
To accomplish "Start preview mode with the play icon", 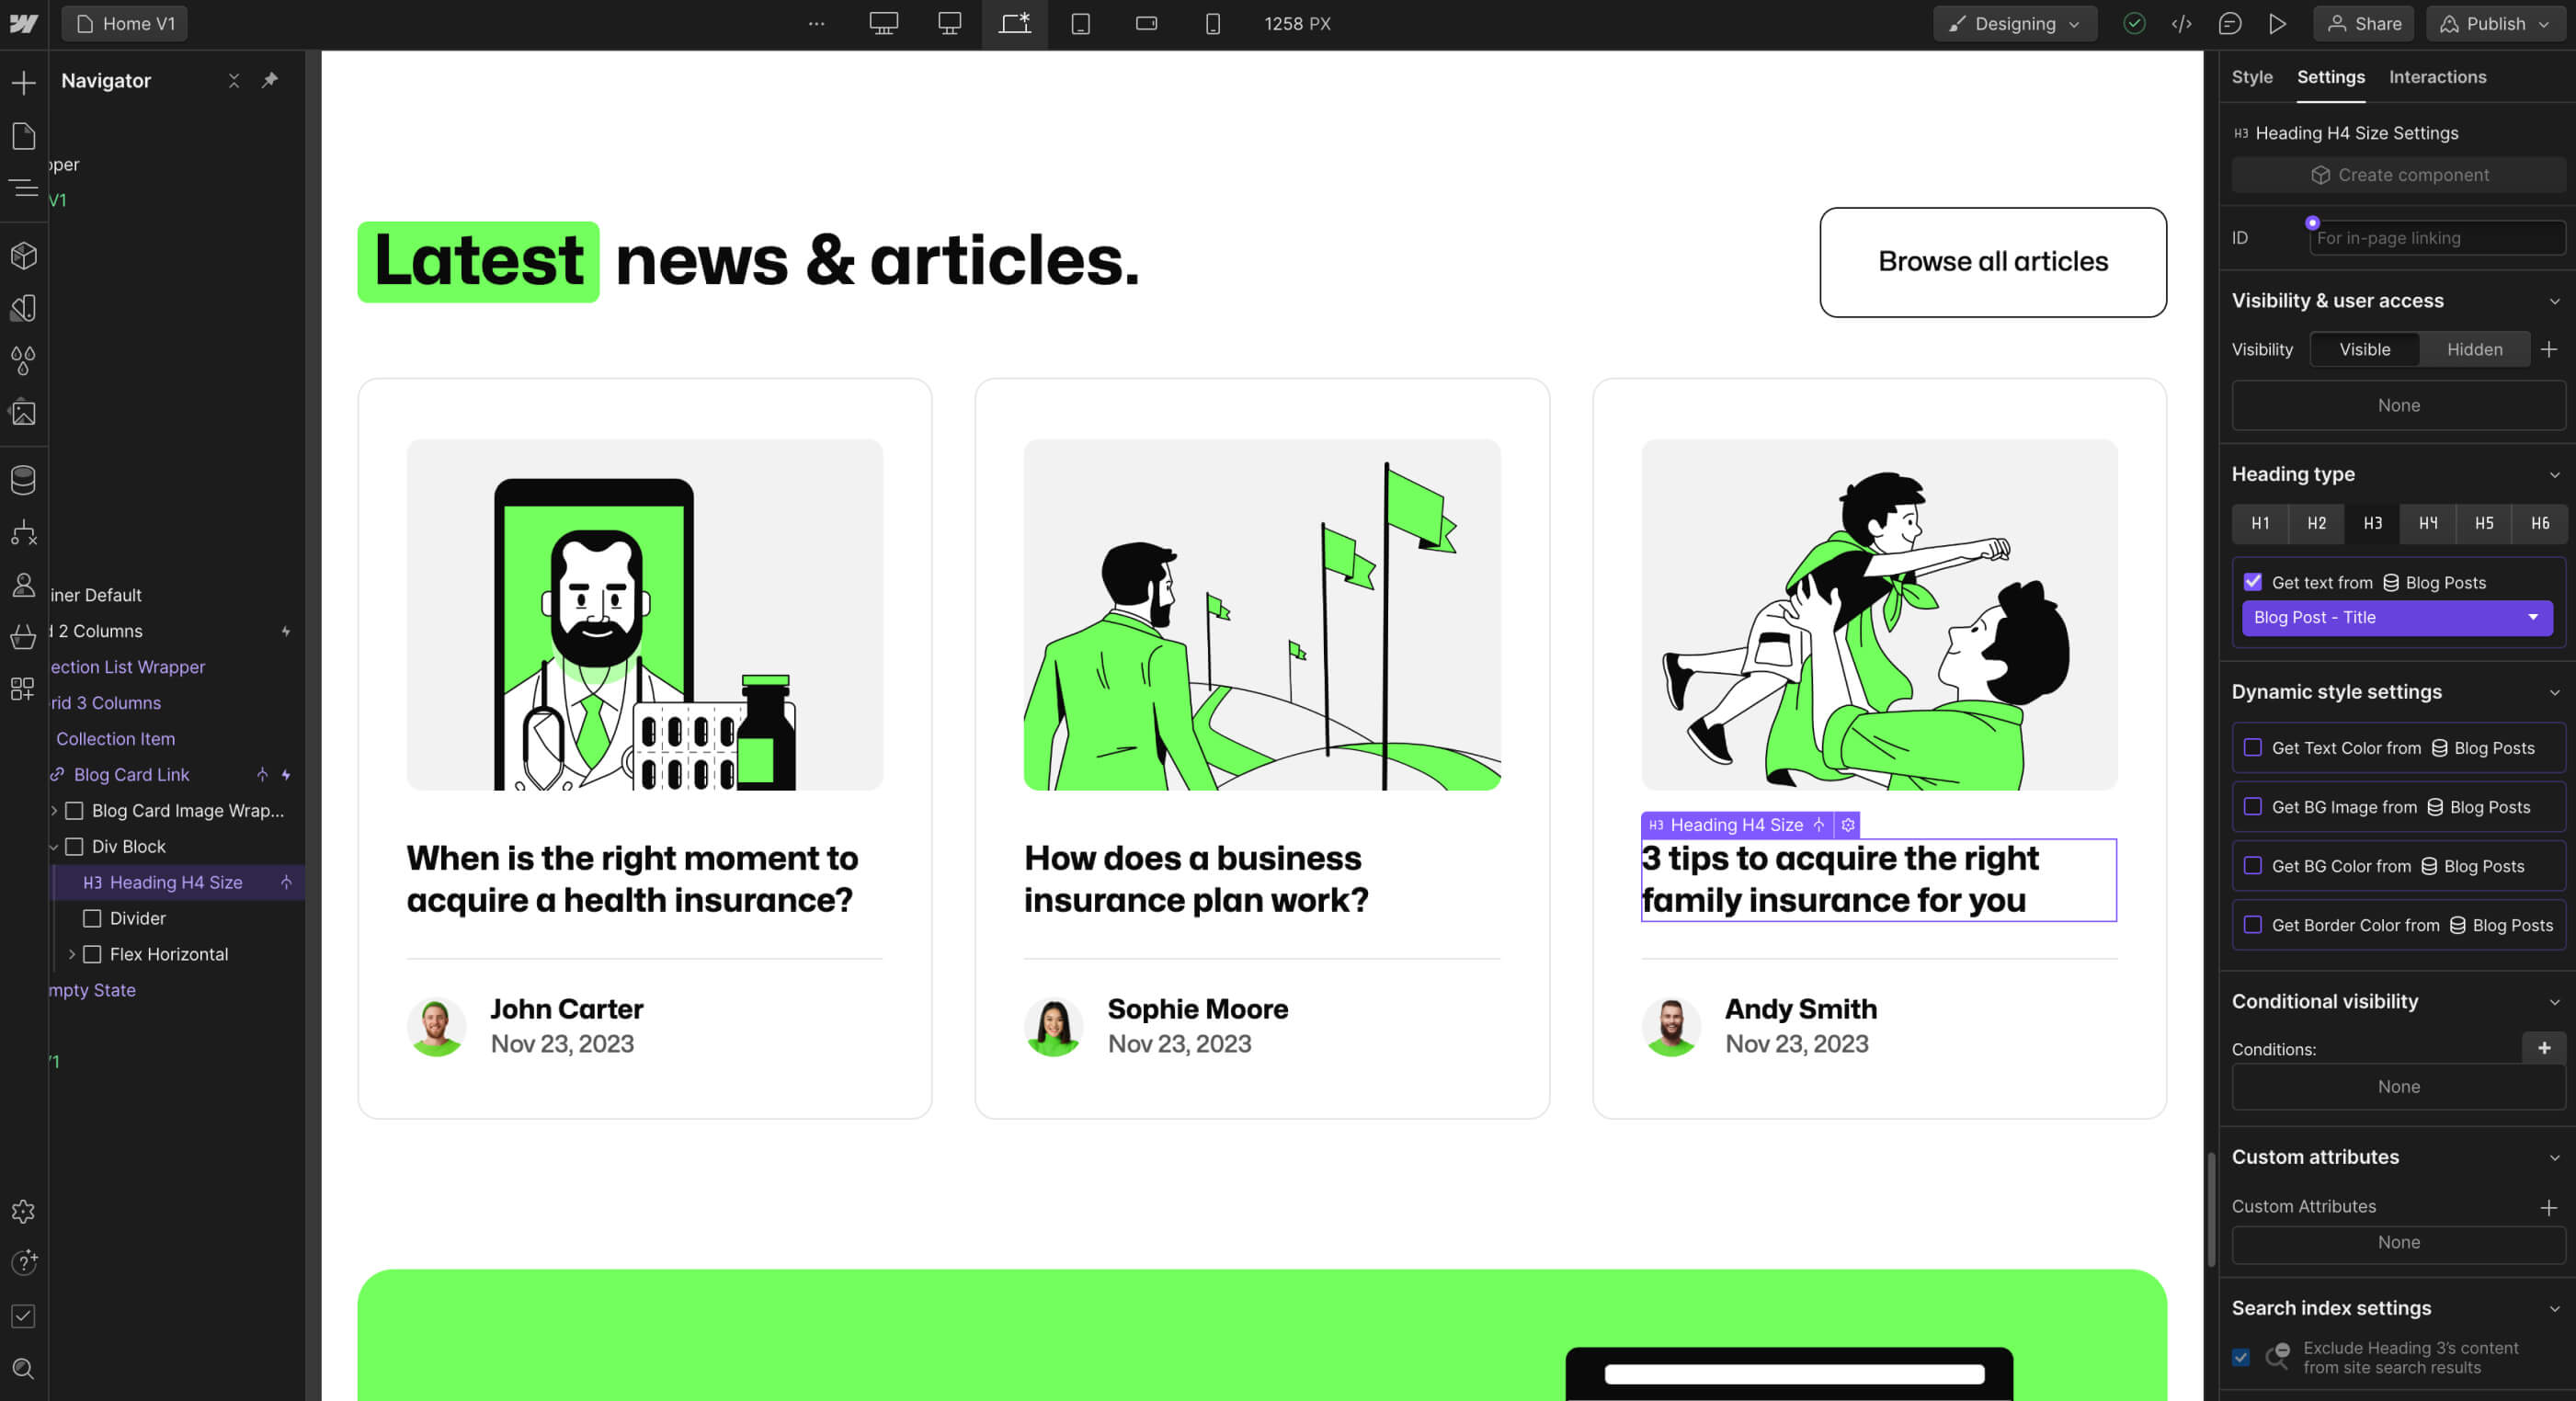I will pos(2278,23).
